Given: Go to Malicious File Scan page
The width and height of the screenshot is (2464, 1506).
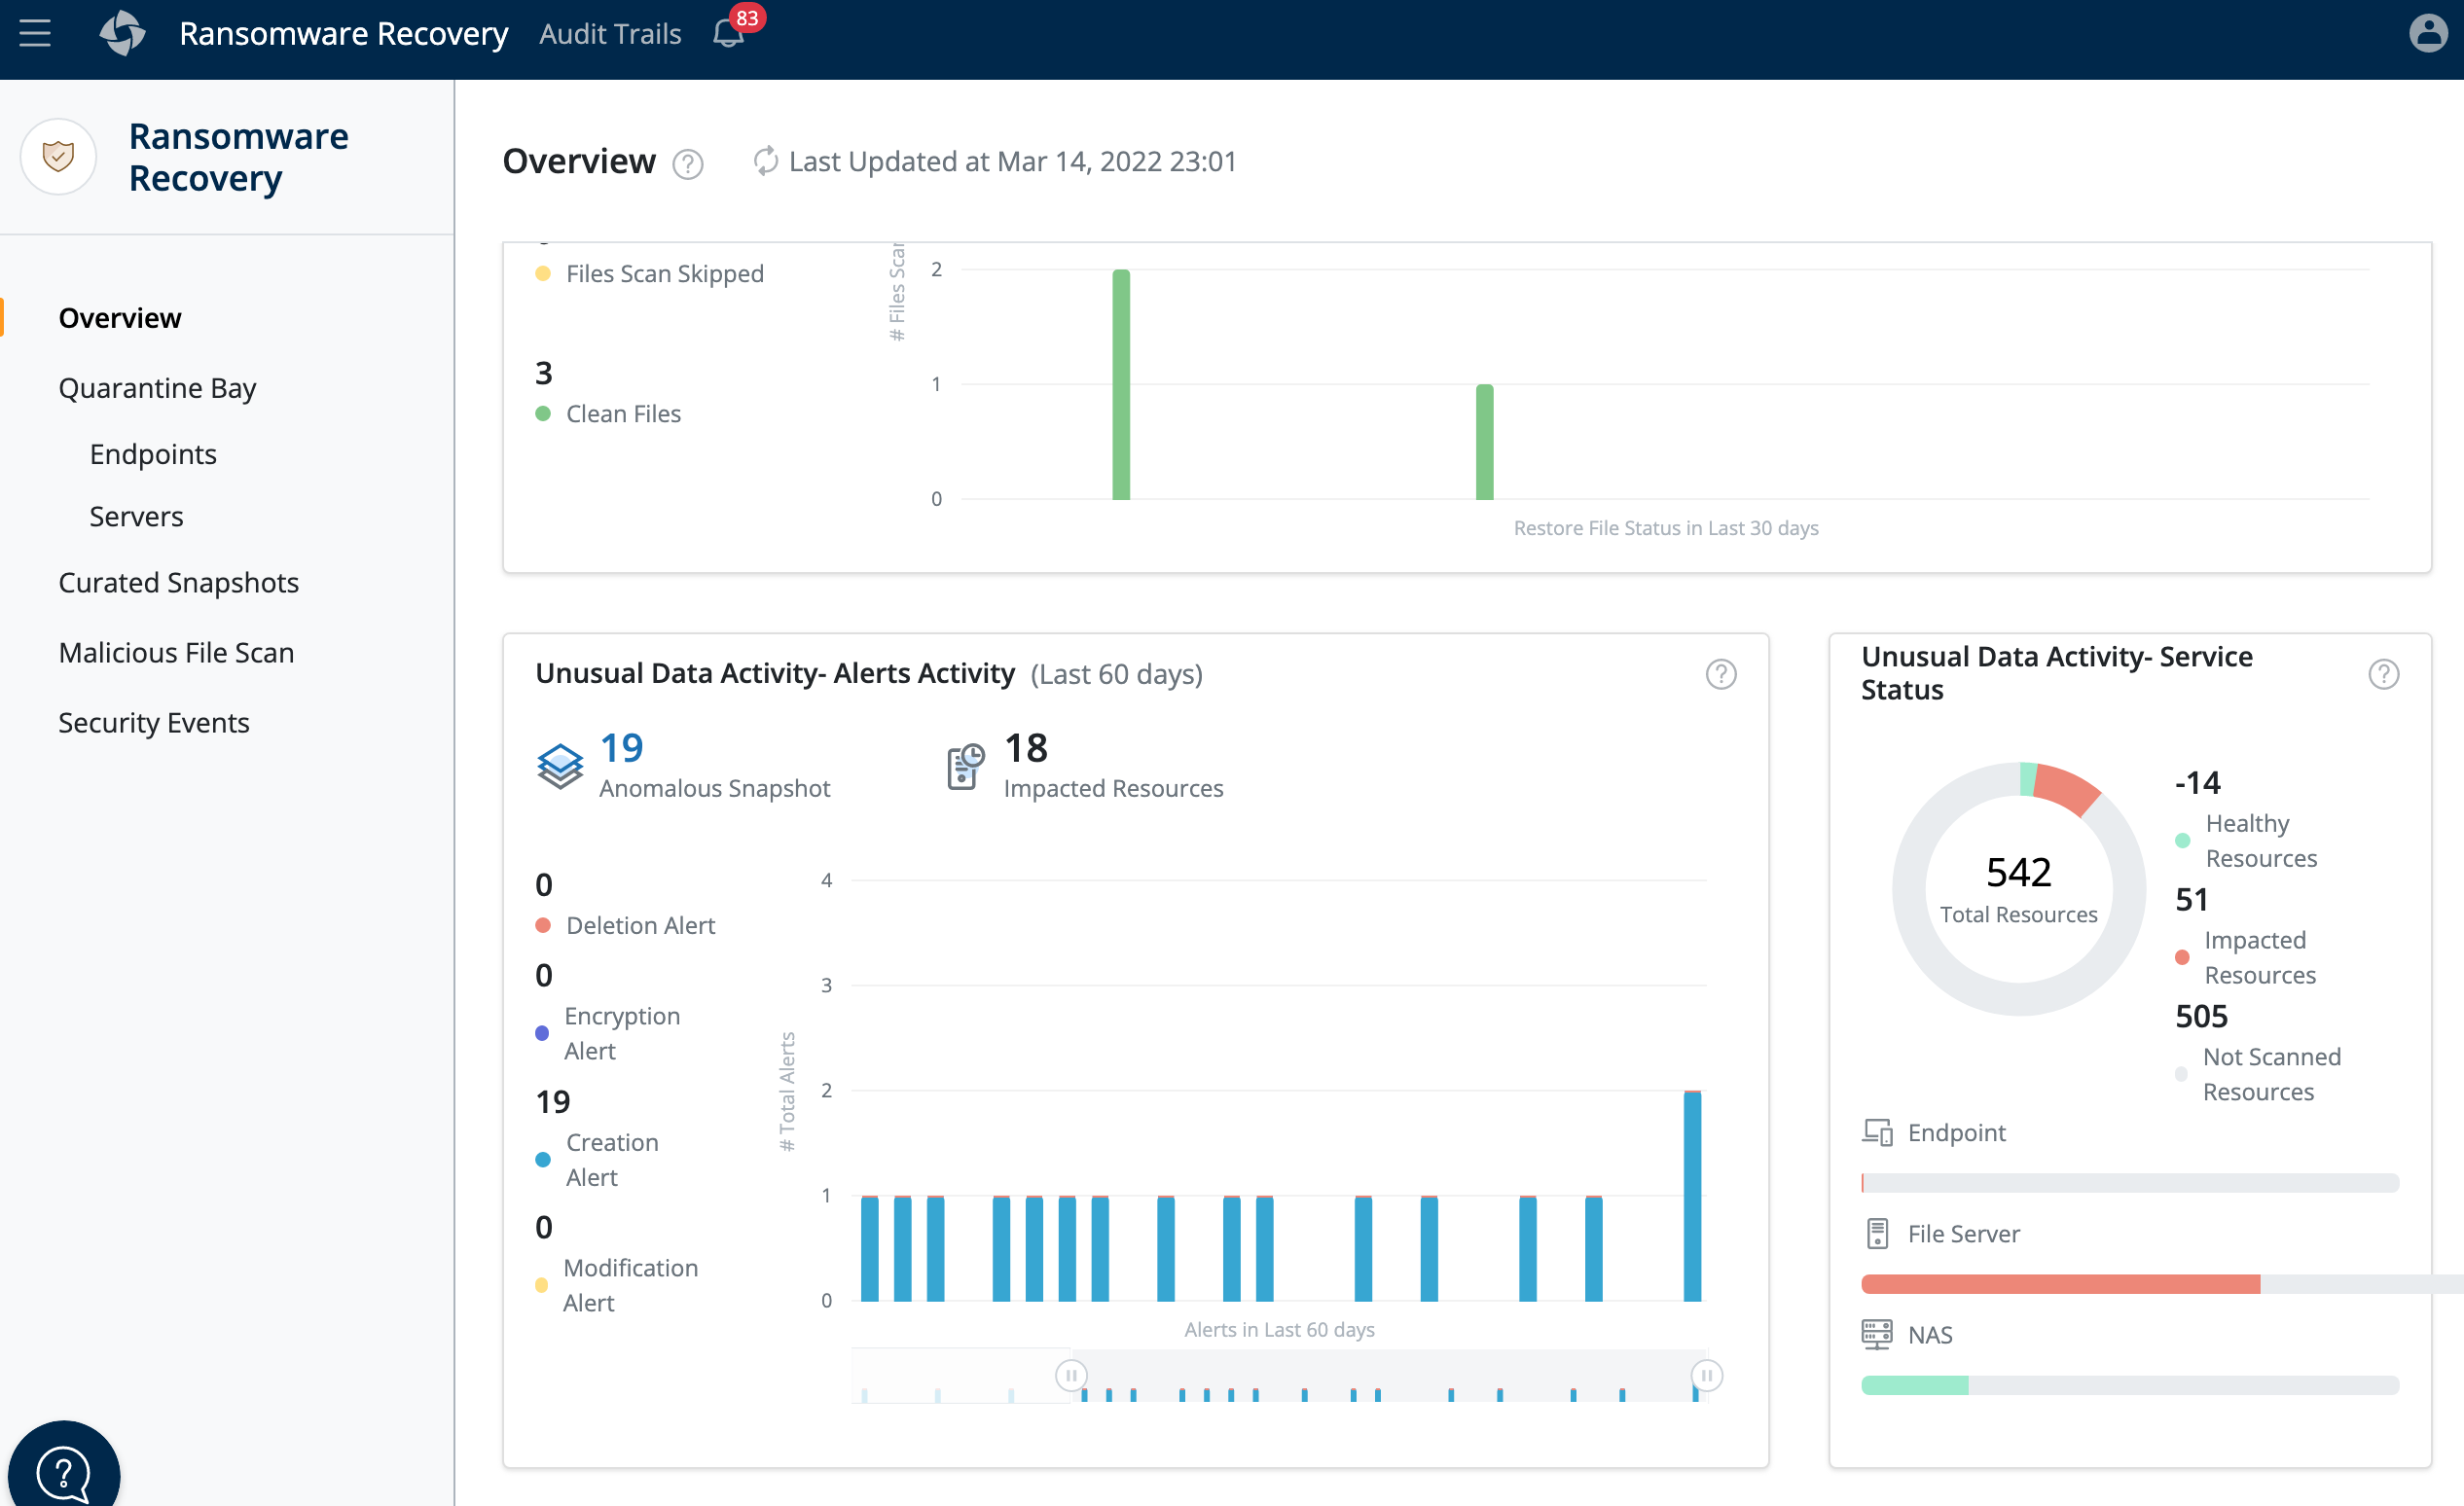Looking at the screenshot, I should pyautogui.click(x=176, y=652).
